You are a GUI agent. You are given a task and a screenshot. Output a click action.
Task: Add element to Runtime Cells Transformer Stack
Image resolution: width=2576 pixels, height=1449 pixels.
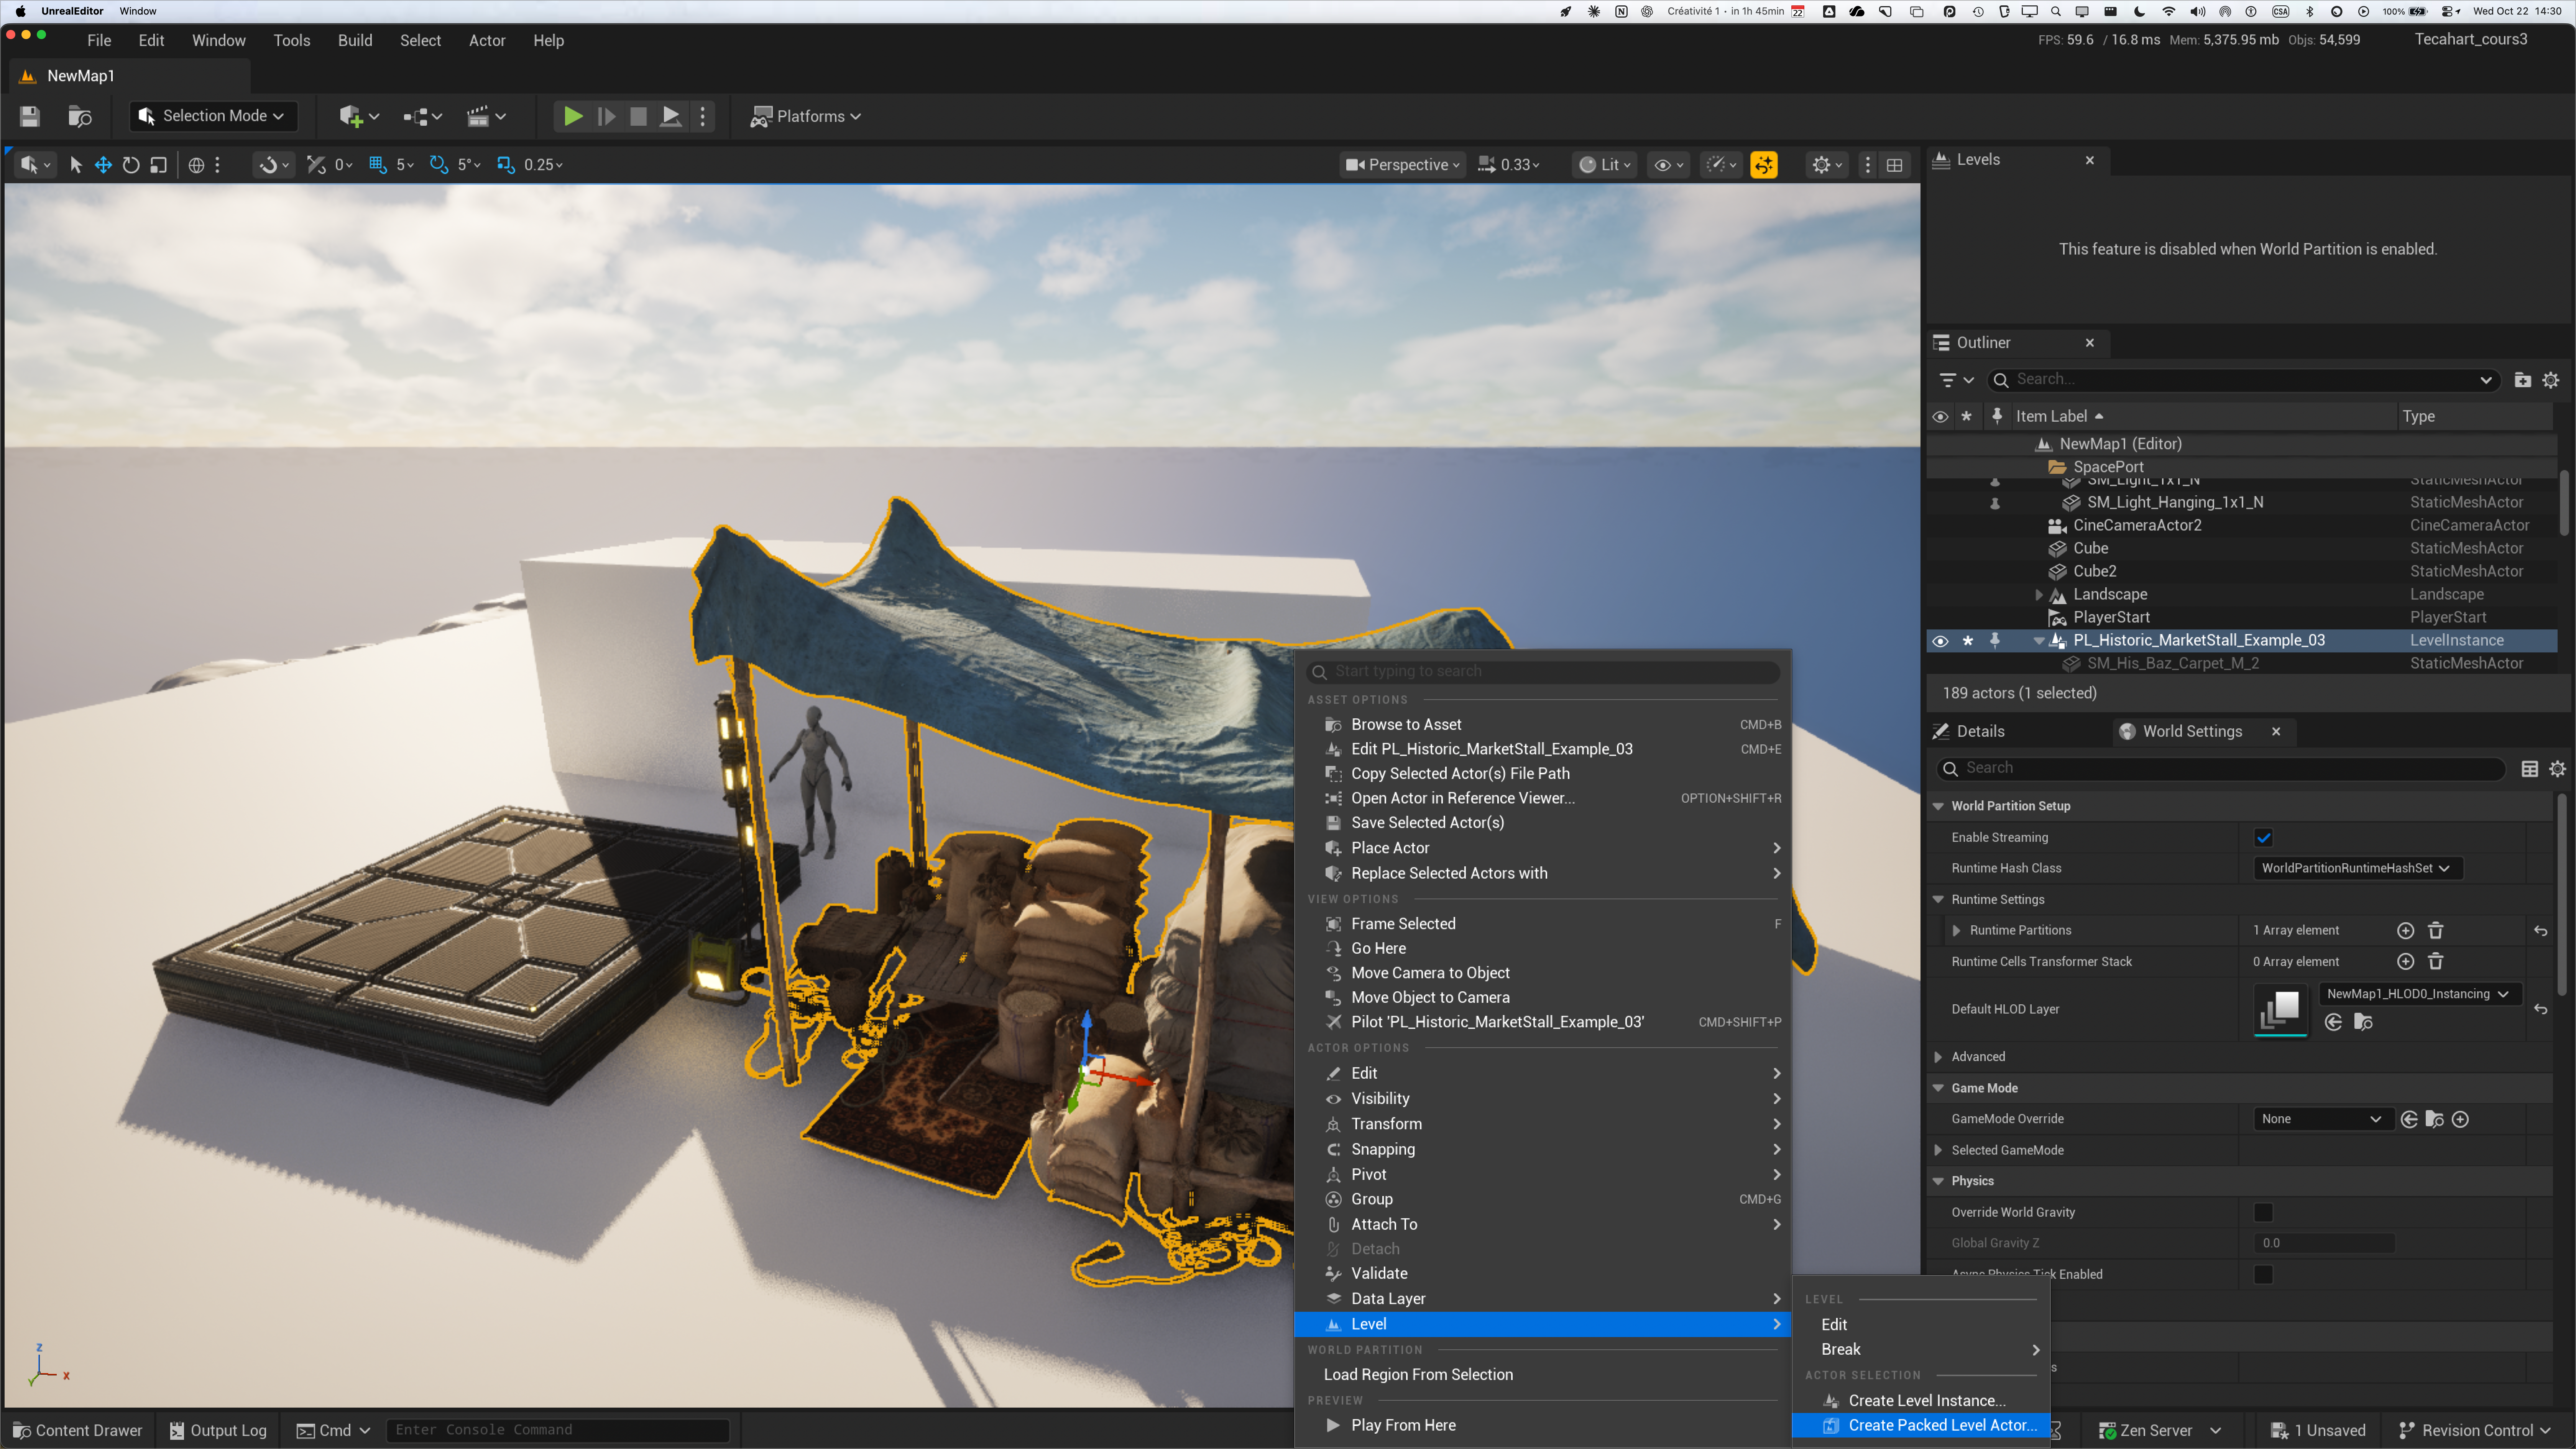coord(2406,962)
